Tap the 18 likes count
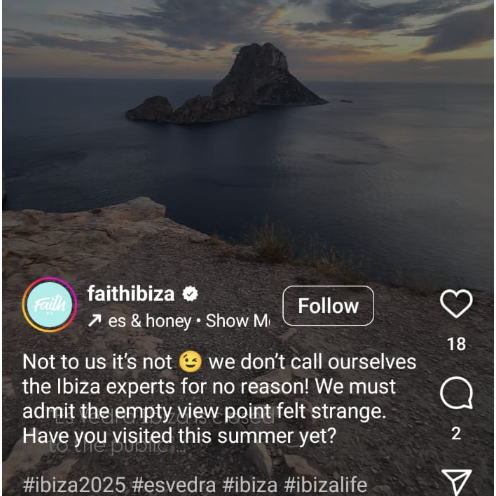Image resolution: width=496 pixels, height=496 pixels. click(456, 344)
